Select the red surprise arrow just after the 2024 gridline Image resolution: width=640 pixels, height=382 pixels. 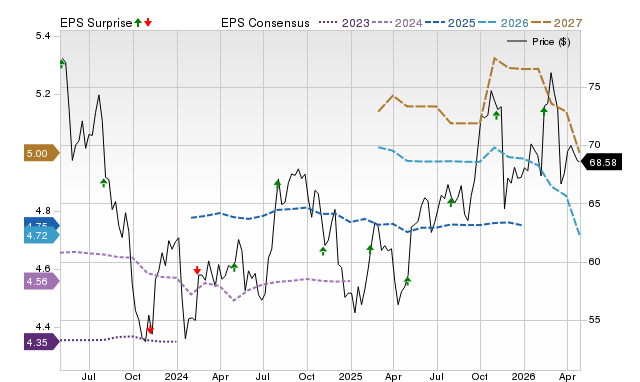pyautogui.click(x=197, y=270)
